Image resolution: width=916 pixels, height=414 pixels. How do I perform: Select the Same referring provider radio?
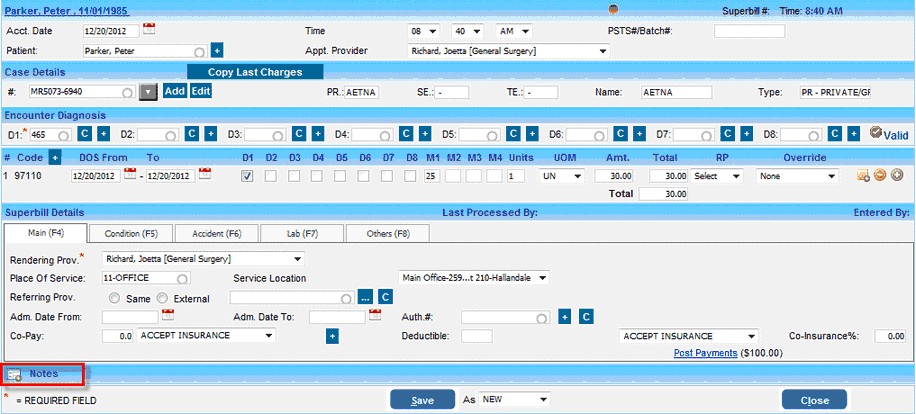(114, 297)
